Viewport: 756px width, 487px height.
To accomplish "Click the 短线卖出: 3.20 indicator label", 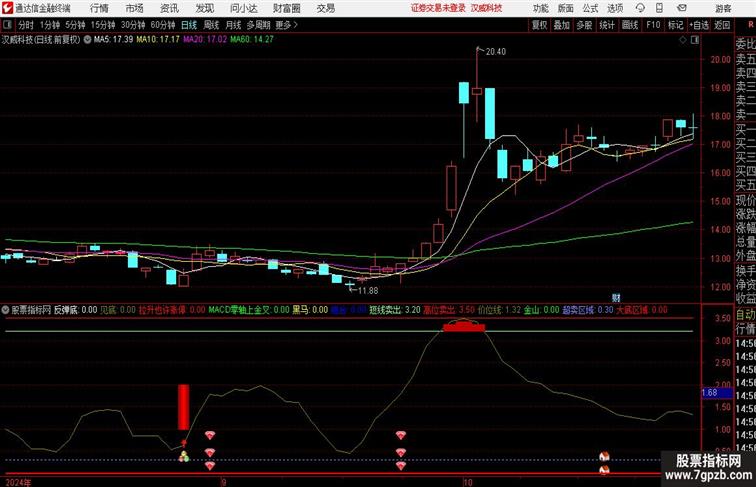I will pyautogui.click(x=395, y=310).
